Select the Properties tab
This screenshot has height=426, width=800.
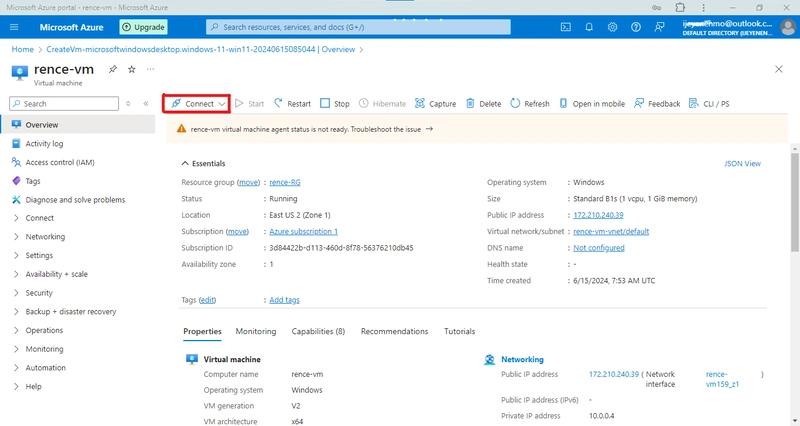tap(202, 331)
